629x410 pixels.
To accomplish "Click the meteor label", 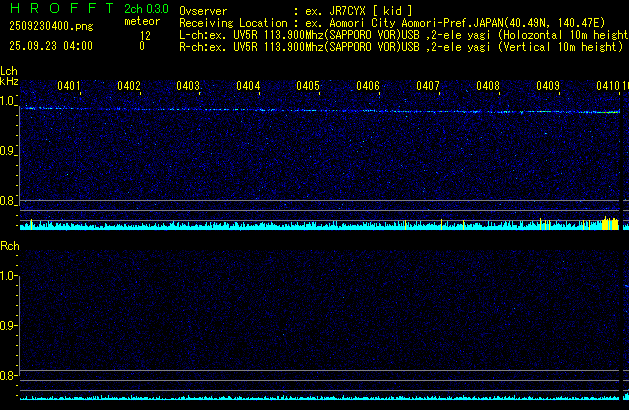I will [x=141, y=21].
